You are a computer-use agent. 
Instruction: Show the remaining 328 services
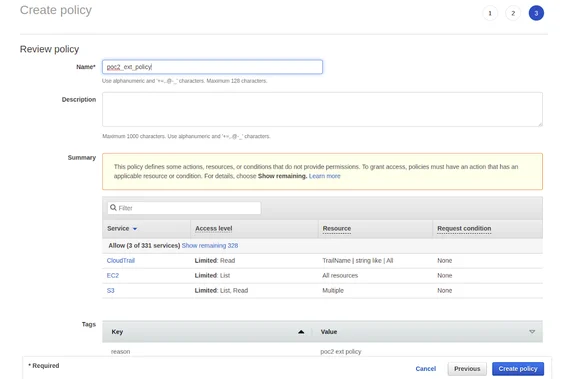[210, 246]
